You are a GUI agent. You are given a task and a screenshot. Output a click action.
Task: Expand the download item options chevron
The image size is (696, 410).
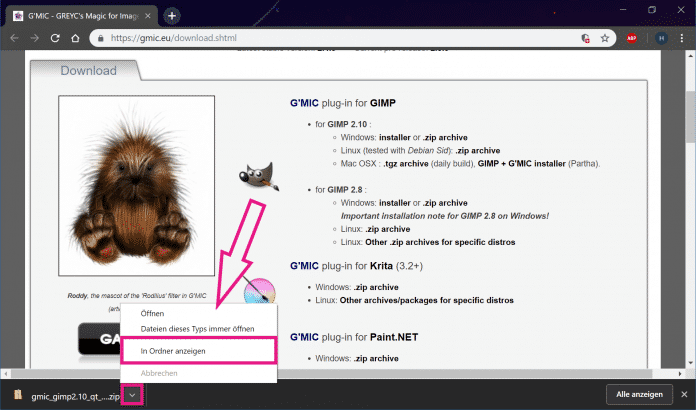coord(133,396)
